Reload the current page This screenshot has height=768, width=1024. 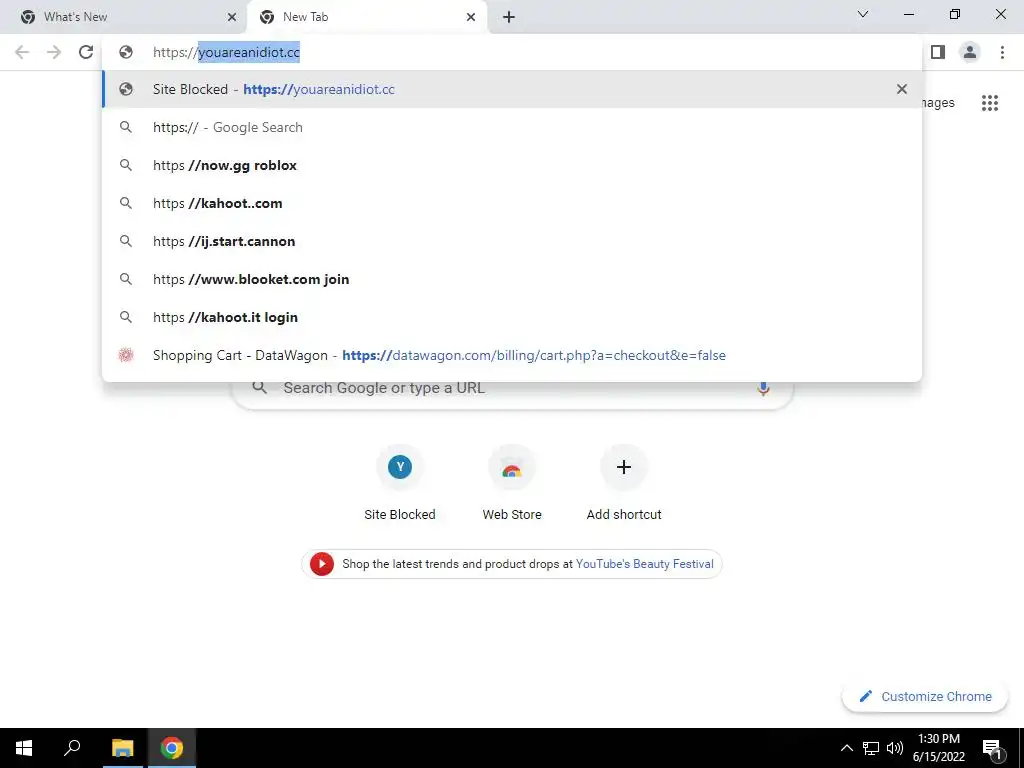pyautogui.click(x=86, y=52)
